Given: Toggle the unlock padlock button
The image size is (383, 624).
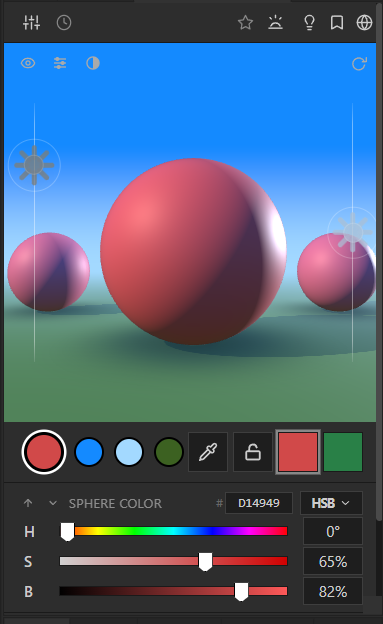Looking at the screenshot, I should [x=253, y=452].
